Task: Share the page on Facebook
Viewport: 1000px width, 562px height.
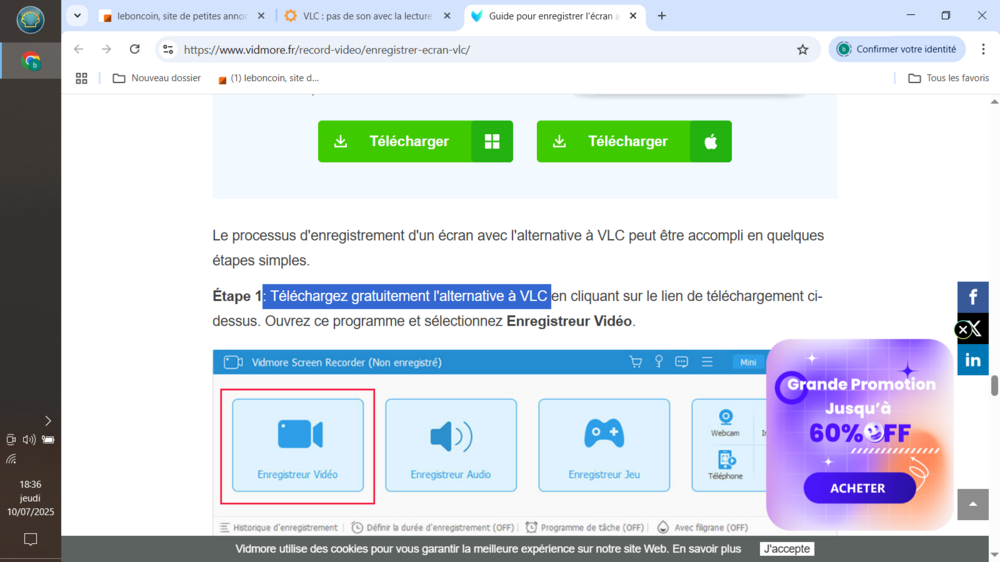Action: (973, 298)
